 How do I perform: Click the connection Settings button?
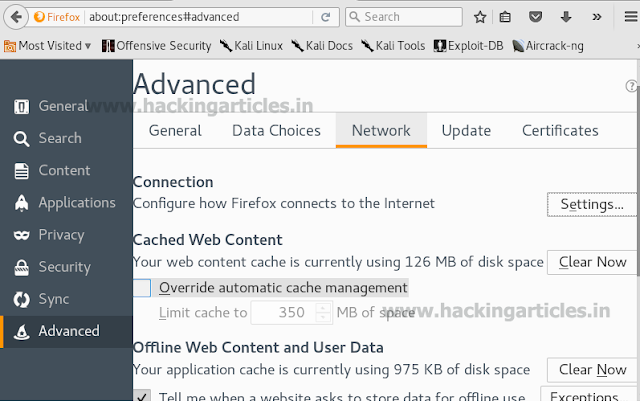pyautogui.click(x=592, y=204)
